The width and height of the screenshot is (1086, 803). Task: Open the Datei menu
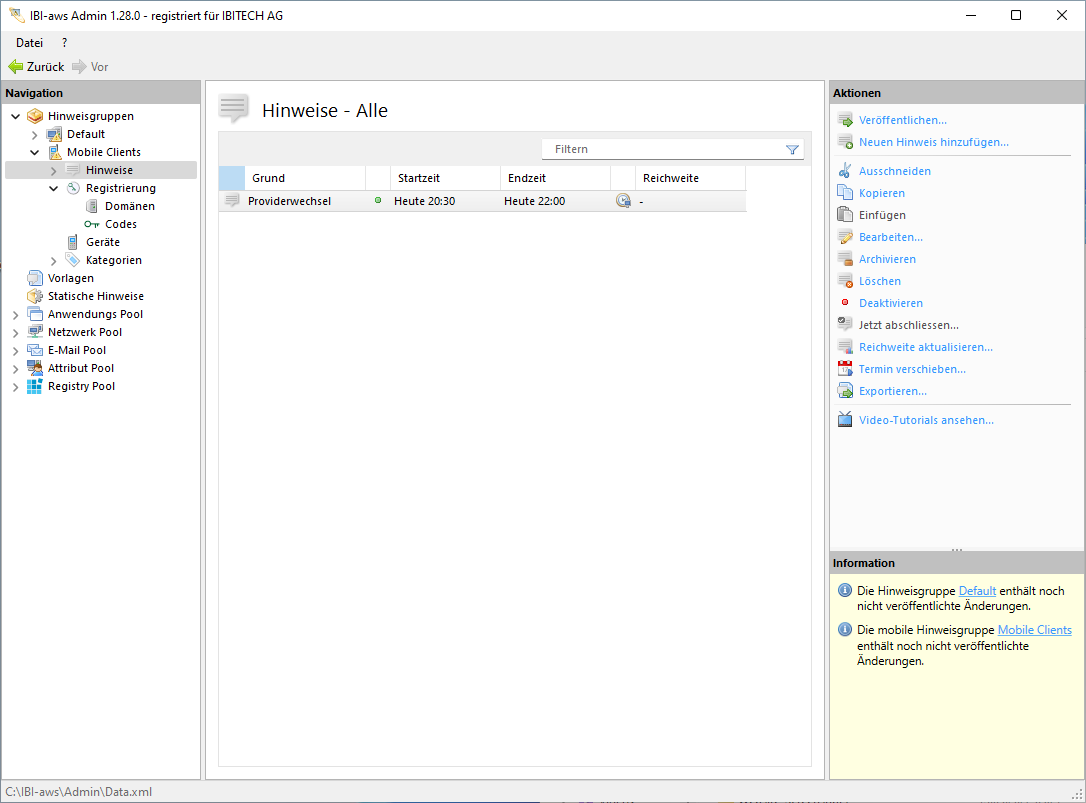tap(29, 43)
